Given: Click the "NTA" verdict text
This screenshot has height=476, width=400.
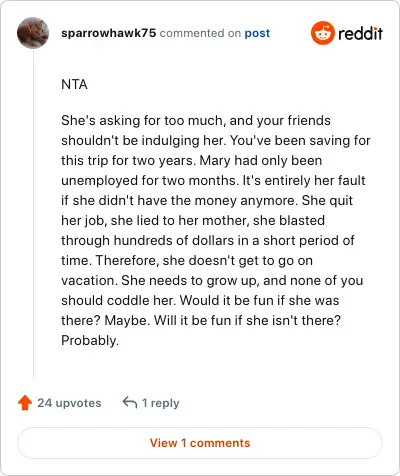Looking at the screenshot, I should point(74,84).
